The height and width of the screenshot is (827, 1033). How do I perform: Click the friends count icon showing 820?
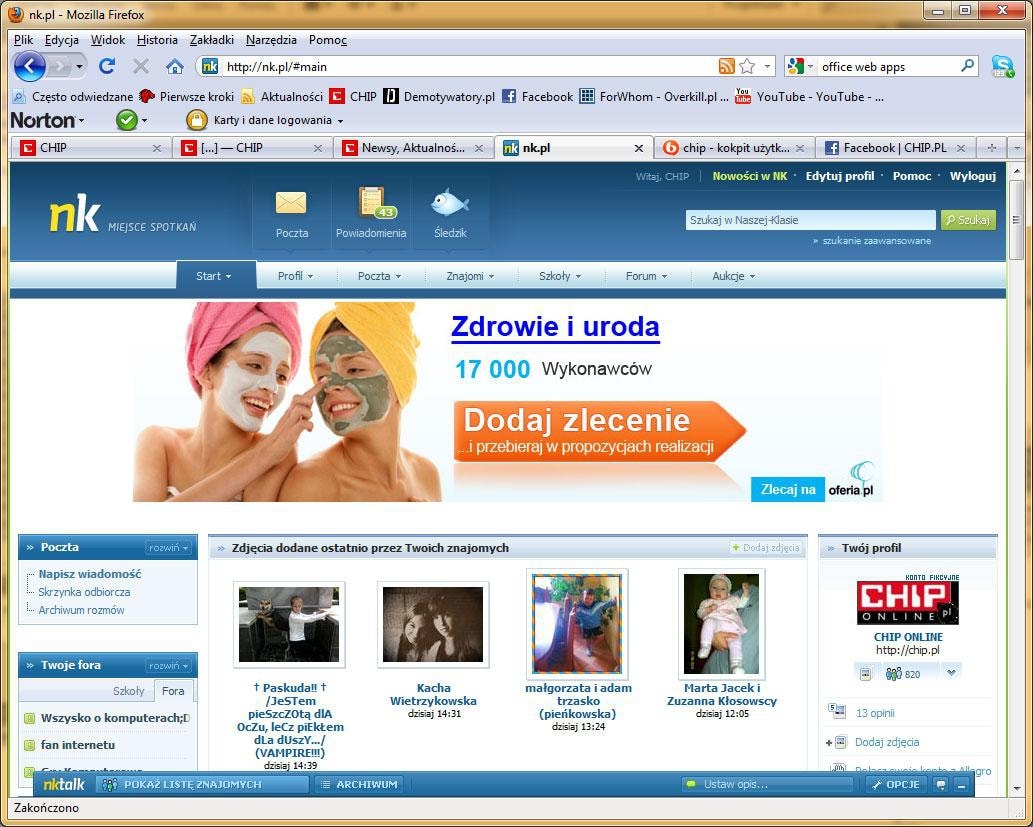click(x=903, y=674)
